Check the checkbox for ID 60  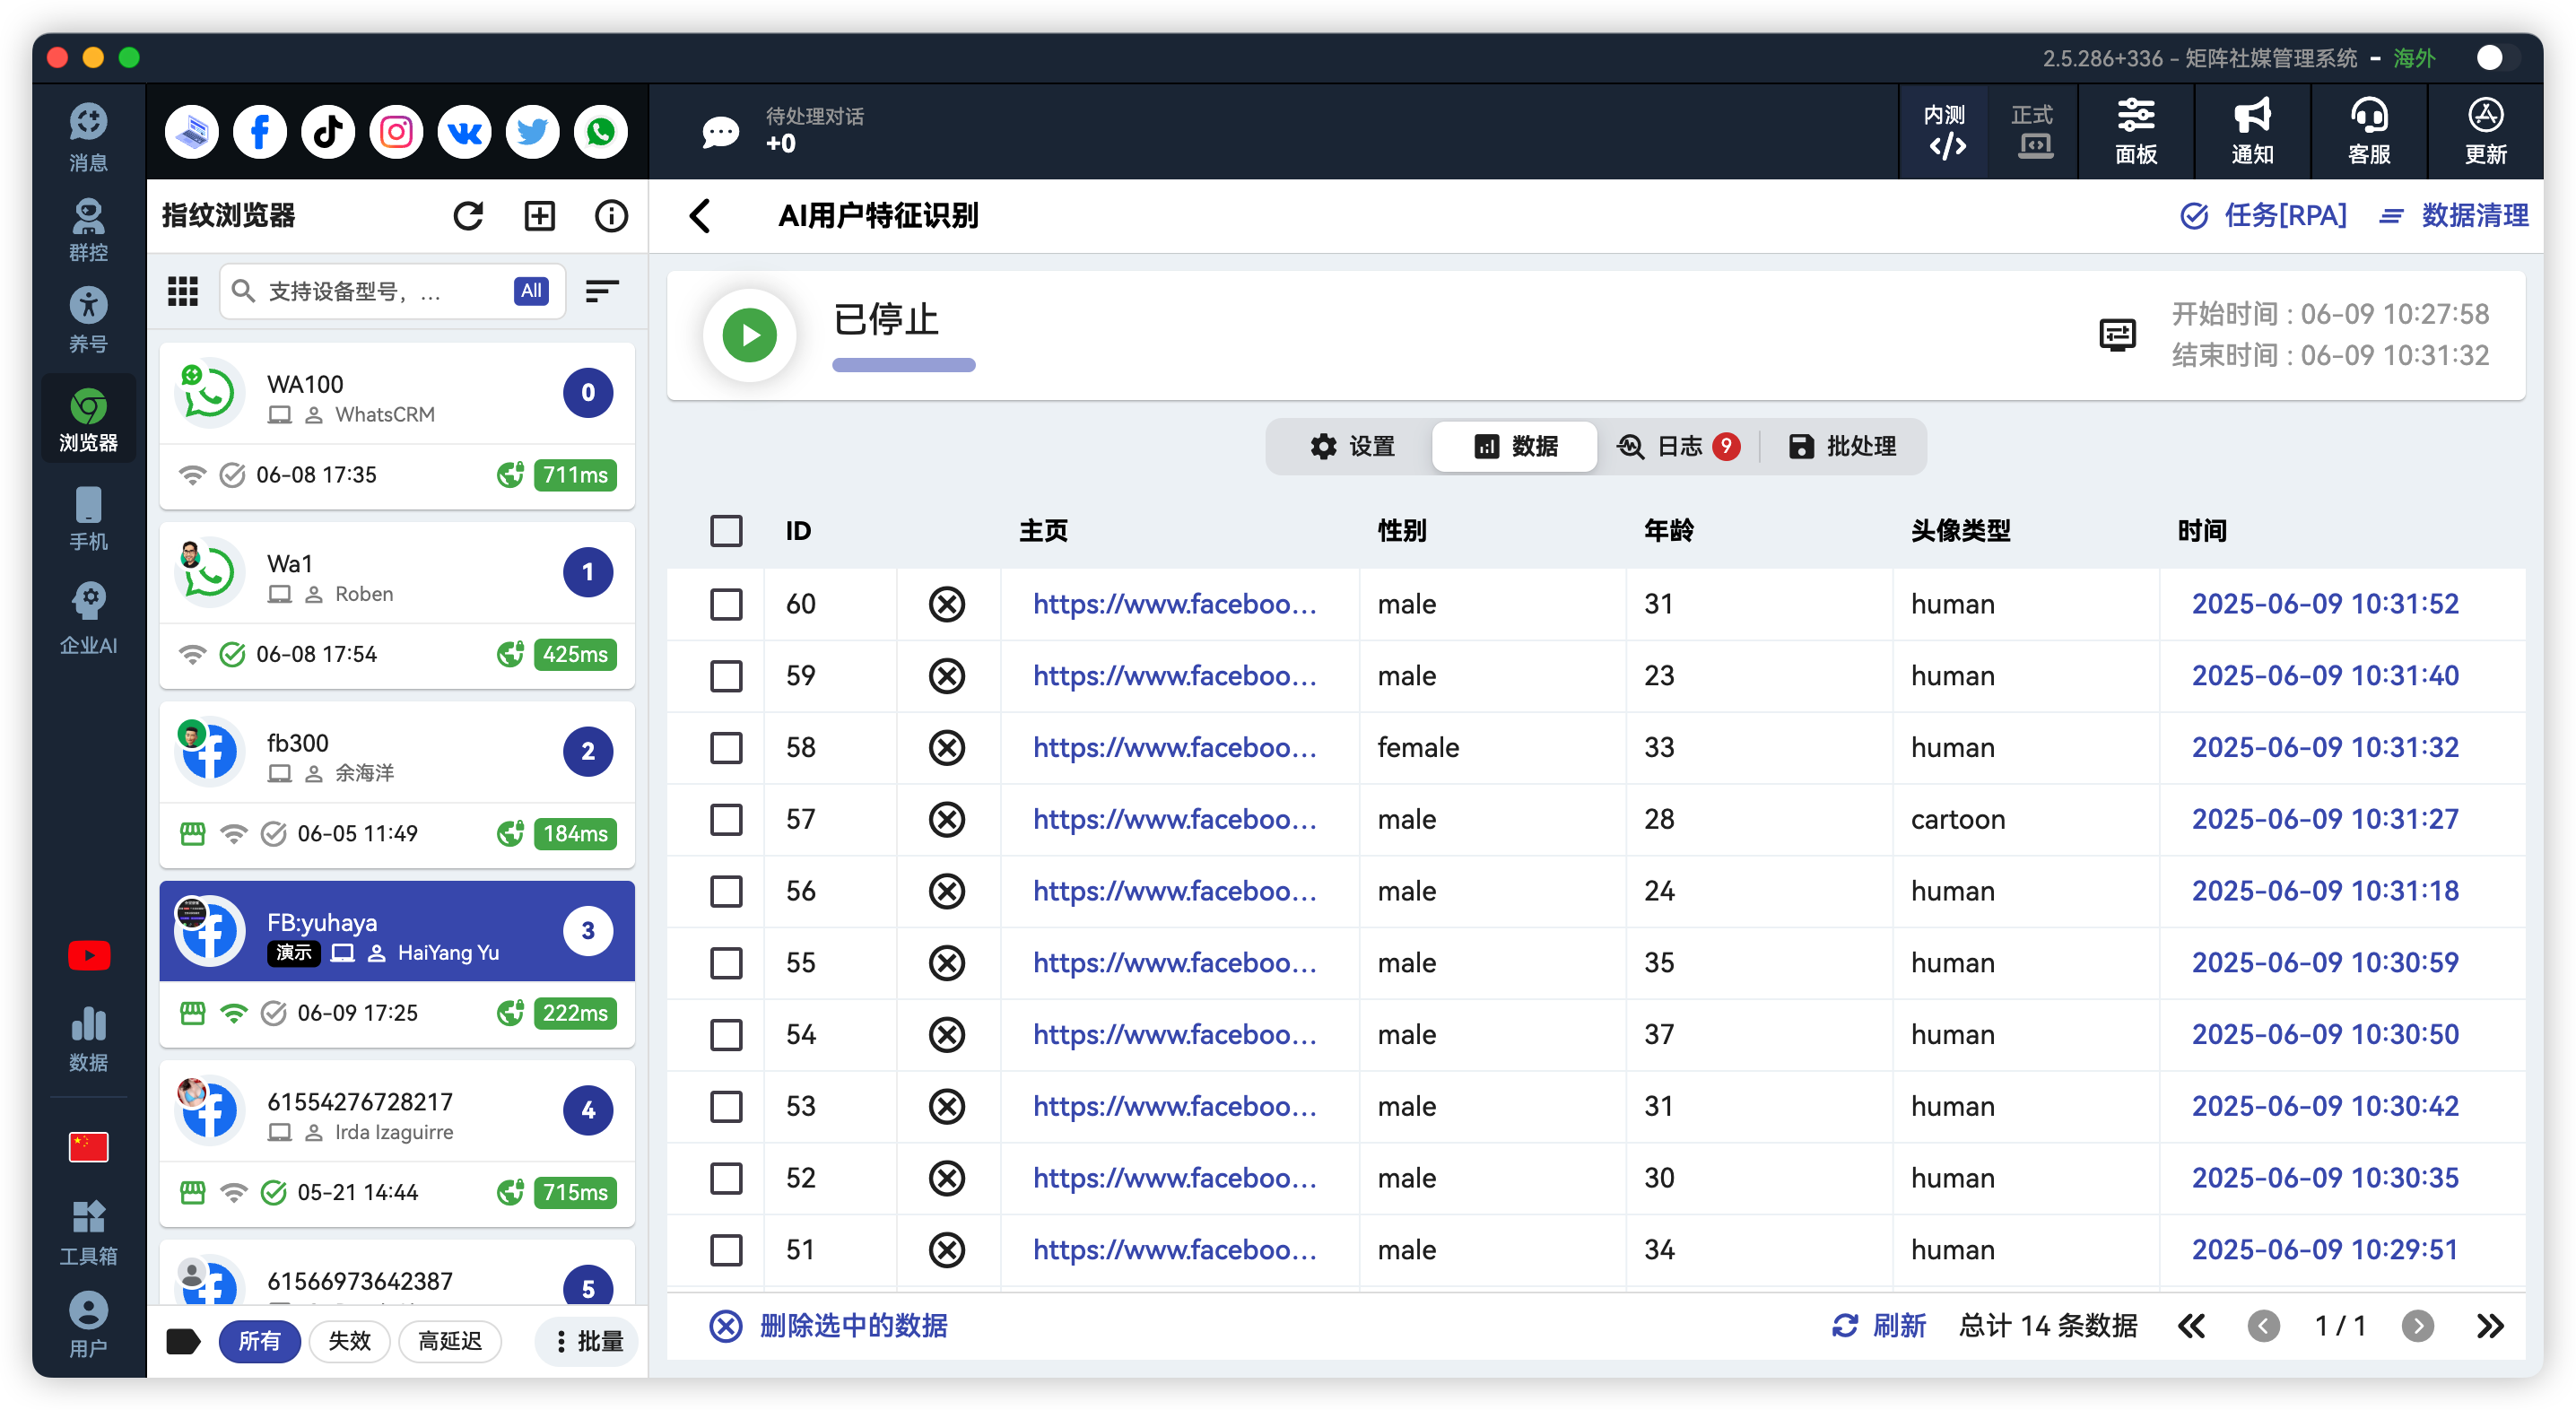[726, 604]
